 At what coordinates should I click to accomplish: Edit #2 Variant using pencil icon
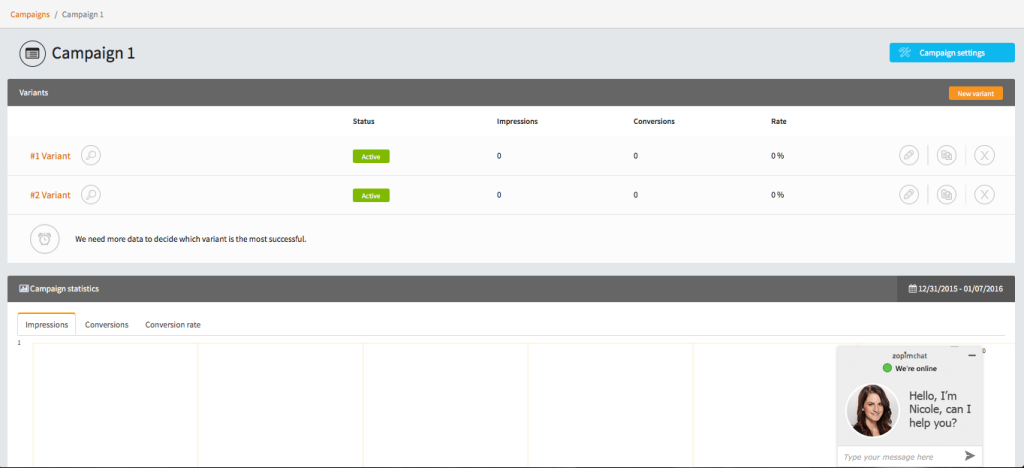[908, 195]
